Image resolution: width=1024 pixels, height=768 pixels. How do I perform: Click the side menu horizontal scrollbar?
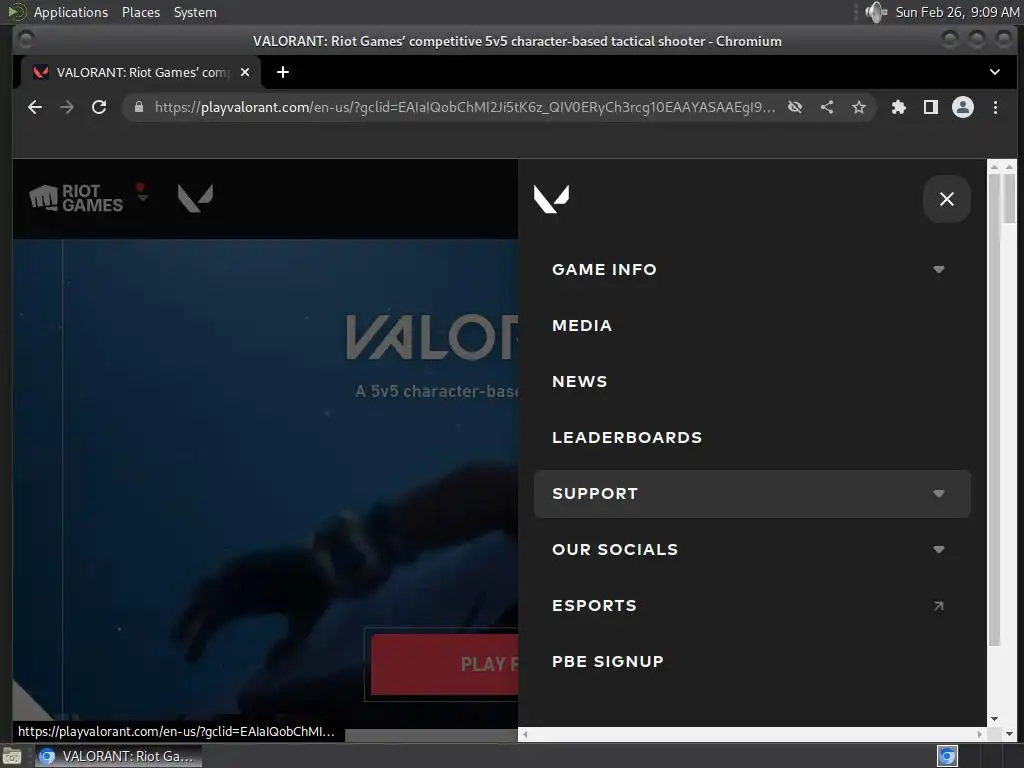pyautogui.click(x=752, y=734)
